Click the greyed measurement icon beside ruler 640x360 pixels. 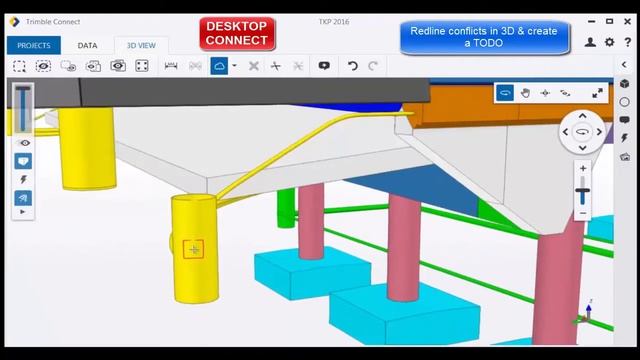(195, 66)
